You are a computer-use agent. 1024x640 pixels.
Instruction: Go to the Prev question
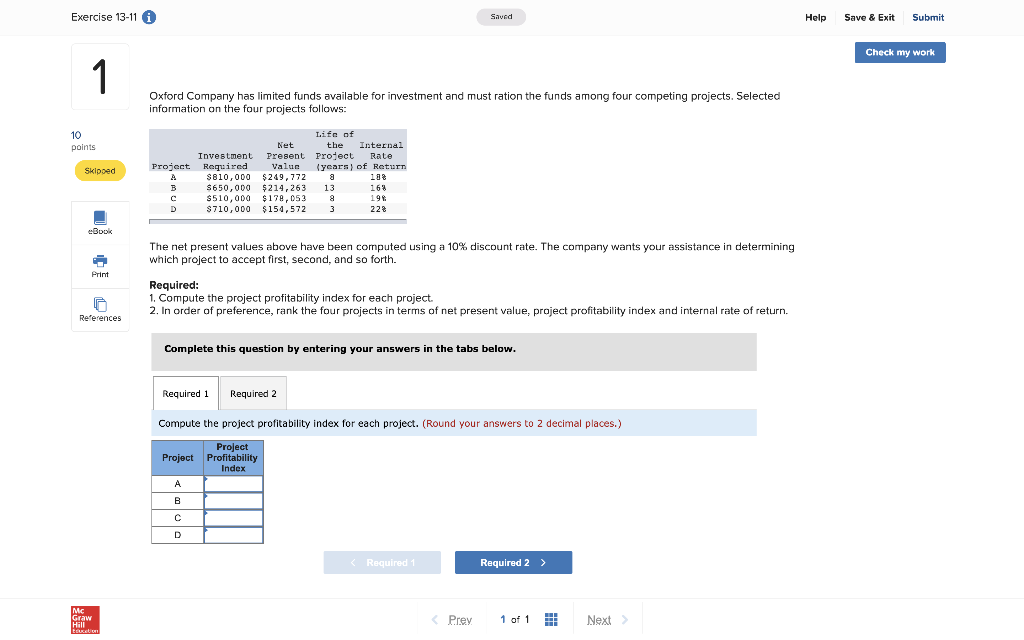pyautogui.click(x=452, y=620)
